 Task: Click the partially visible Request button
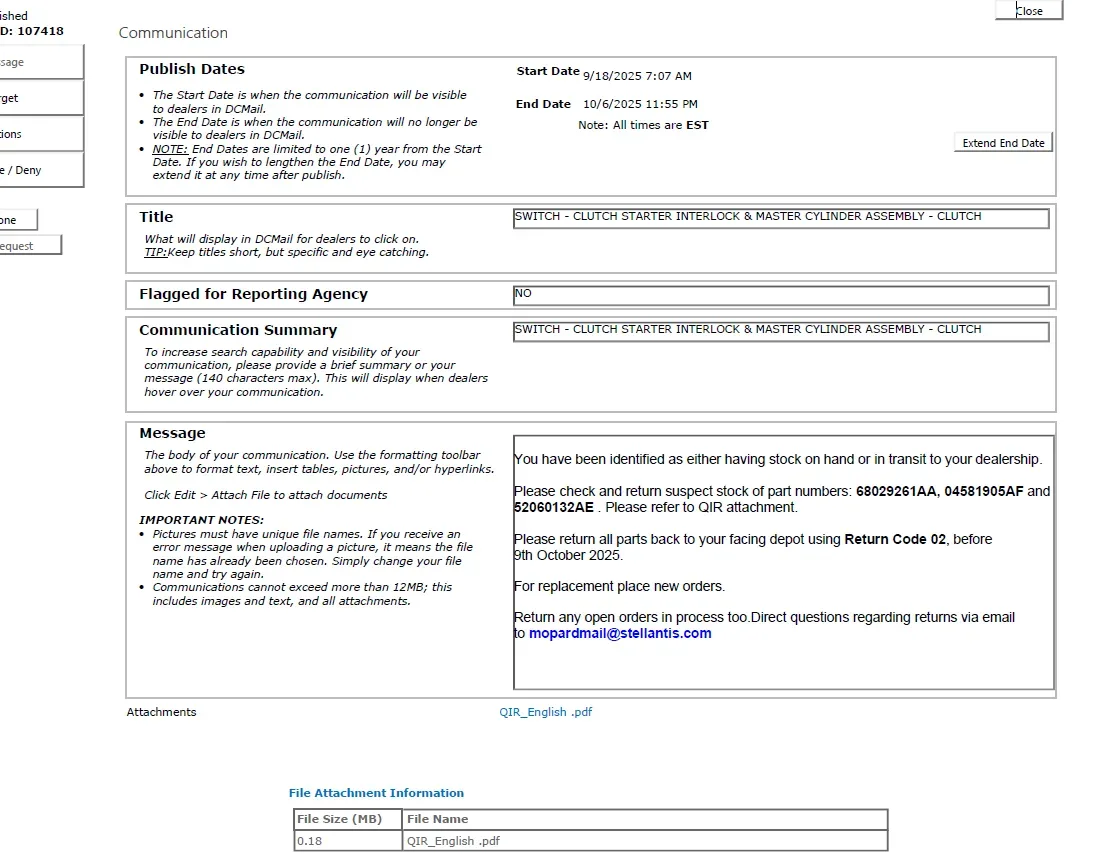pyautogui.click(x=30, y=245)
